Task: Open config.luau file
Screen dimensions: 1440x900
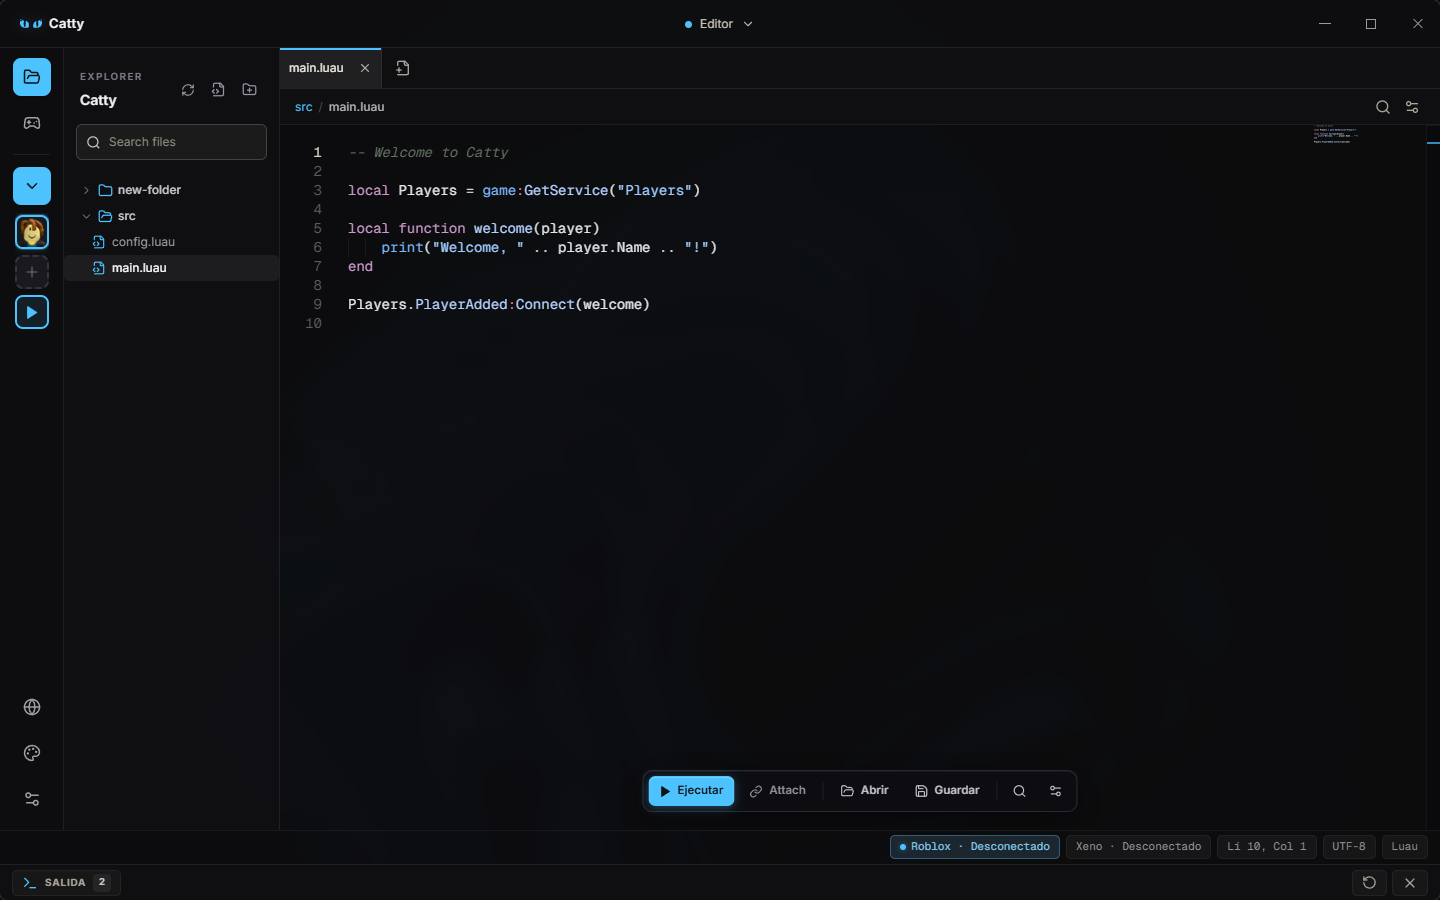Action: [171, 242]
